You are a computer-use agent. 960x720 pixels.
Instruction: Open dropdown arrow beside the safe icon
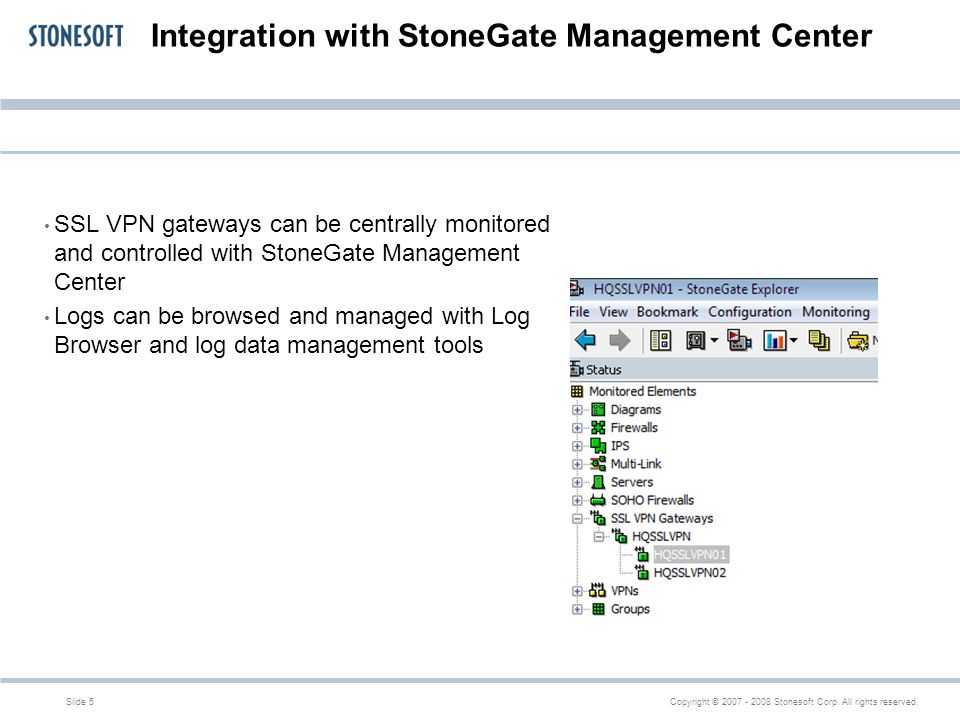[714, 340]
